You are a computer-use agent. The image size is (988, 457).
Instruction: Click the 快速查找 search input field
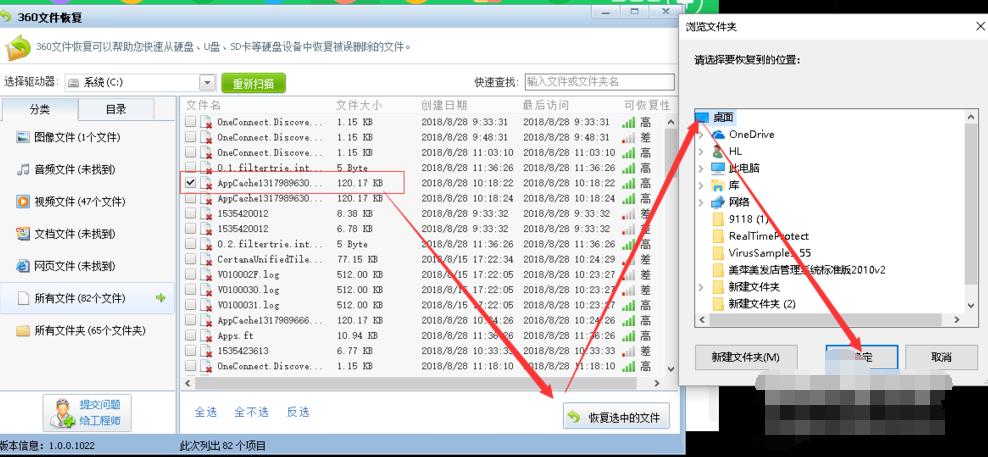coord(599,82)
